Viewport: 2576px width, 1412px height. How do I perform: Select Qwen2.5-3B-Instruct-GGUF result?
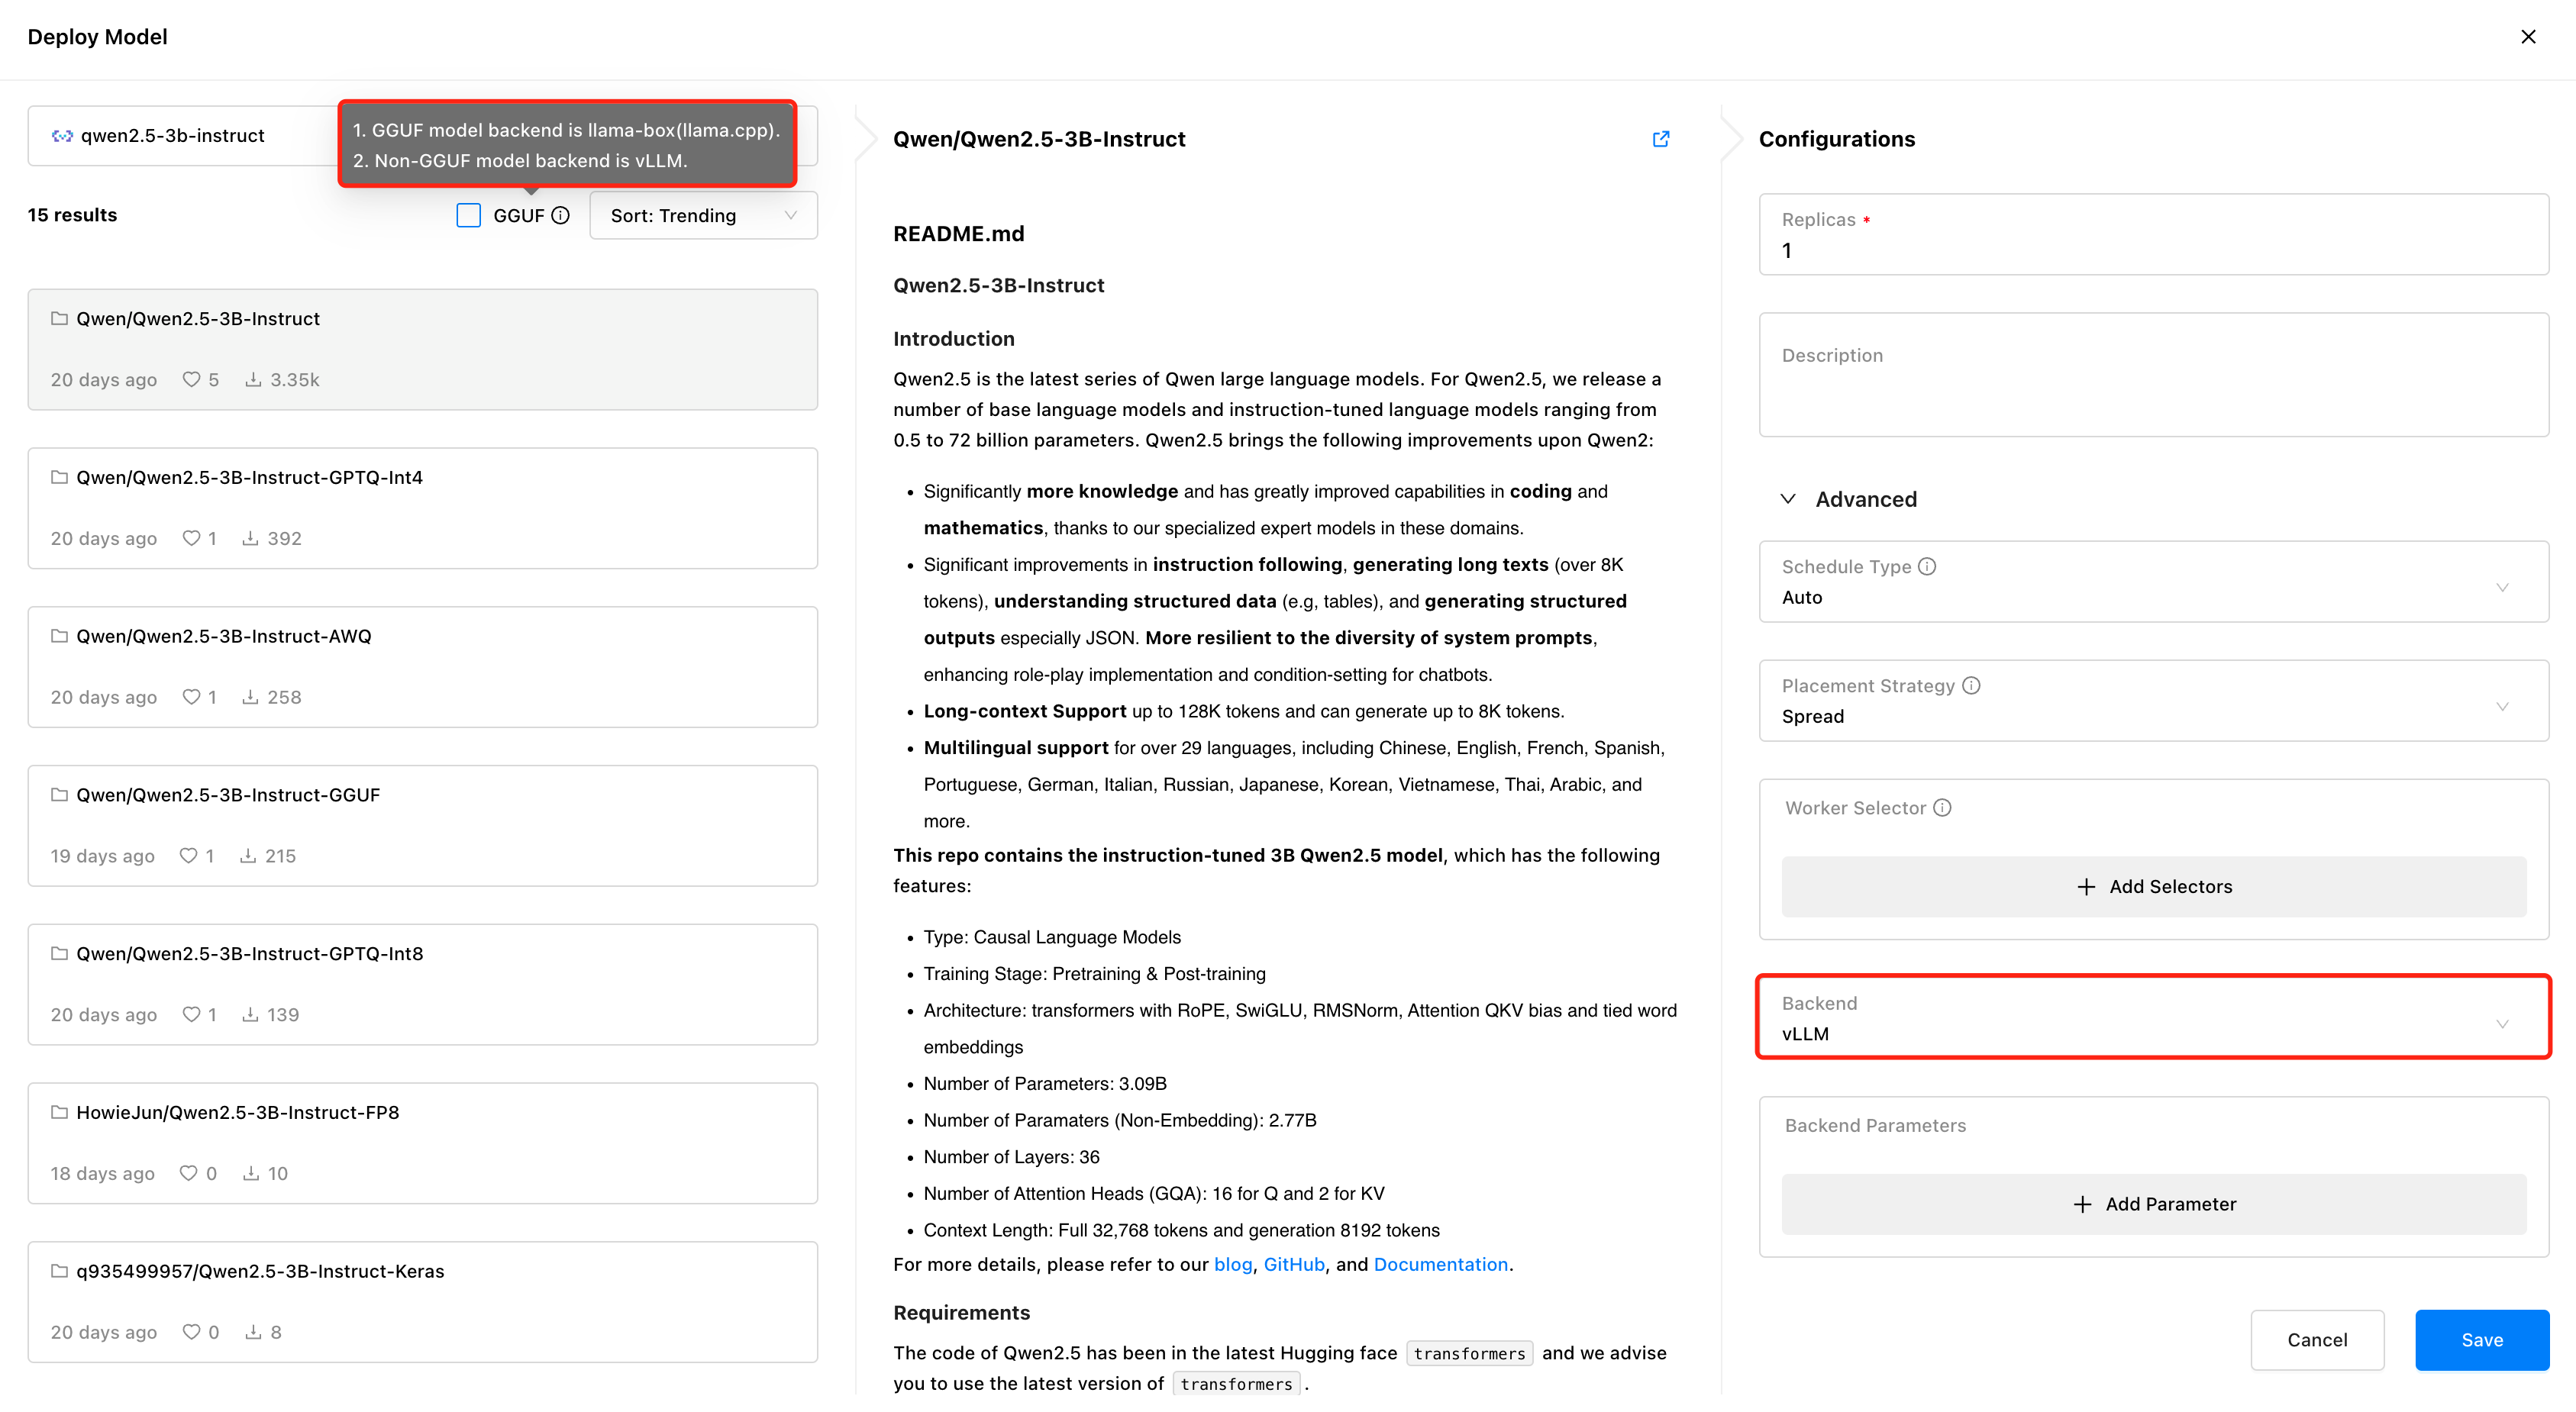coord(422,825)
